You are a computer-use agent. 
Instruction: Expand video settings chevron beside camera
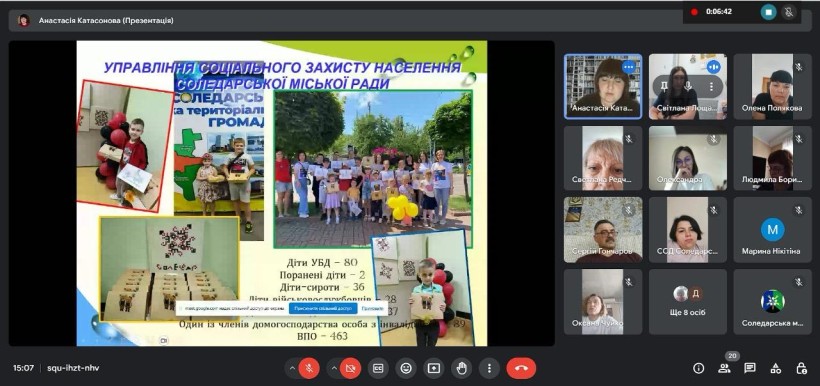pyautogui.click(x=334, y=368)
